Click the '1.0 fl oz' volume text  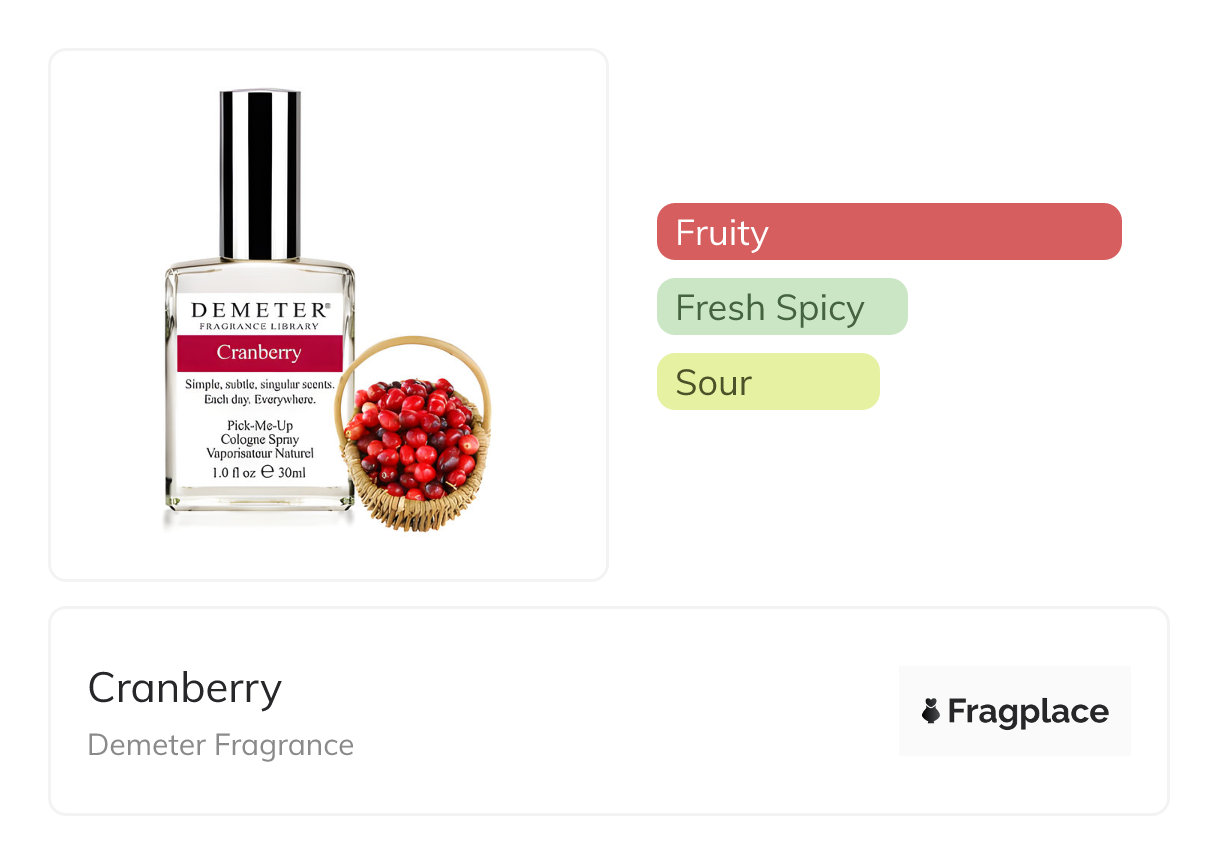(x=233, y=472)
